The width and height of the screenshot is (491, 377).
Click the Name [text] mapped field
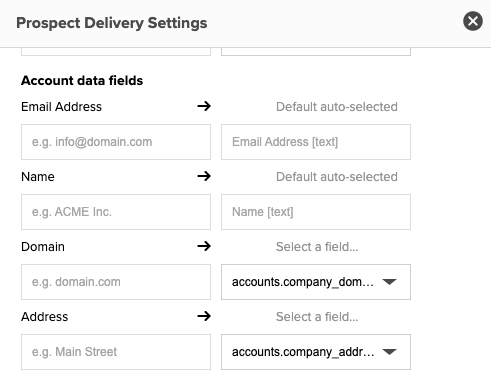pyautogui.click(x=316, y=212)
